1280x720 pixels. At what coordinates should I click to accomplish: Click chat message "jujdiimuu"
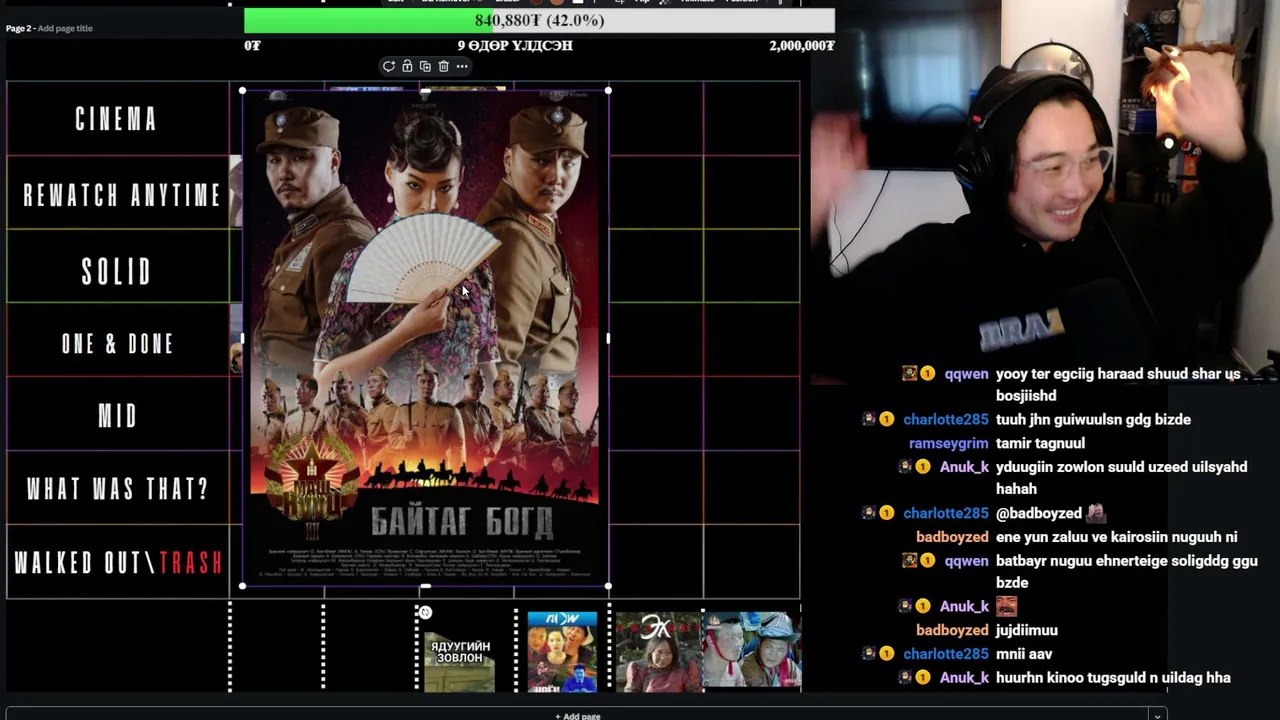pyautogui.click(x=1027, y=630)
